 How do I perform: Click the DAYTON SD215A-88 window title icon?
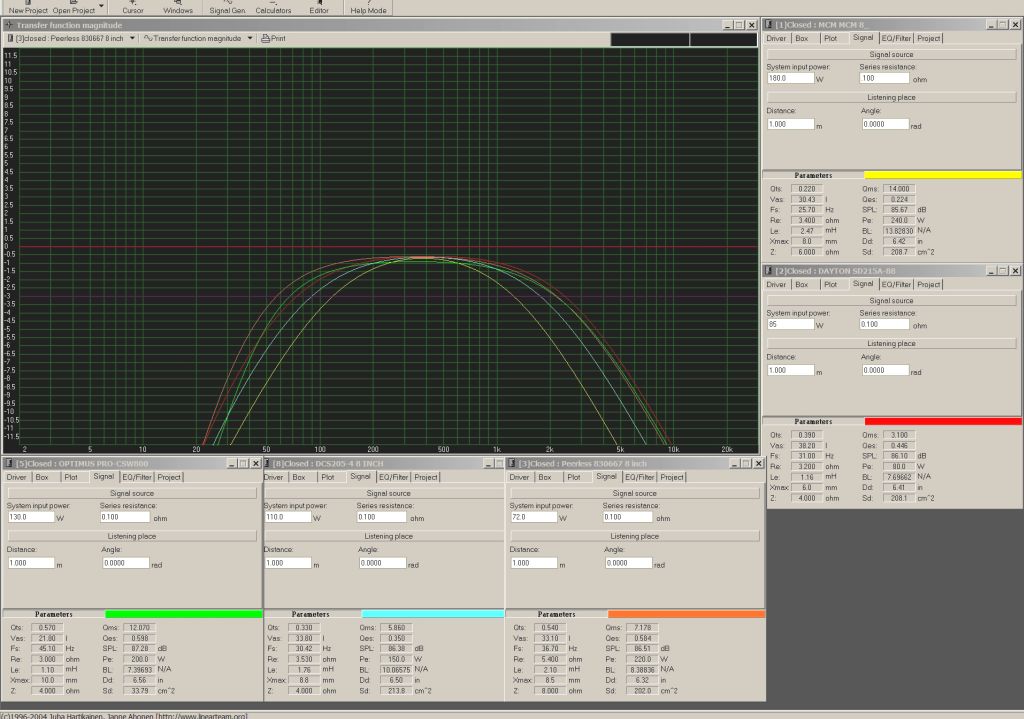point(769,271)
